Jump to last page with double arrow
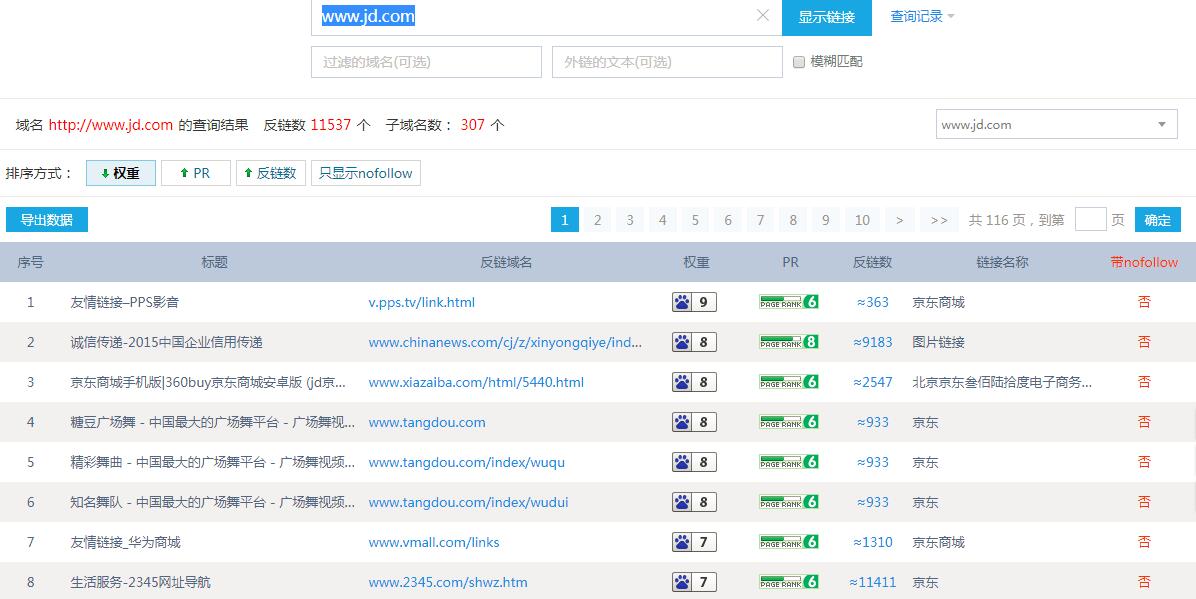 click(940, 220)
